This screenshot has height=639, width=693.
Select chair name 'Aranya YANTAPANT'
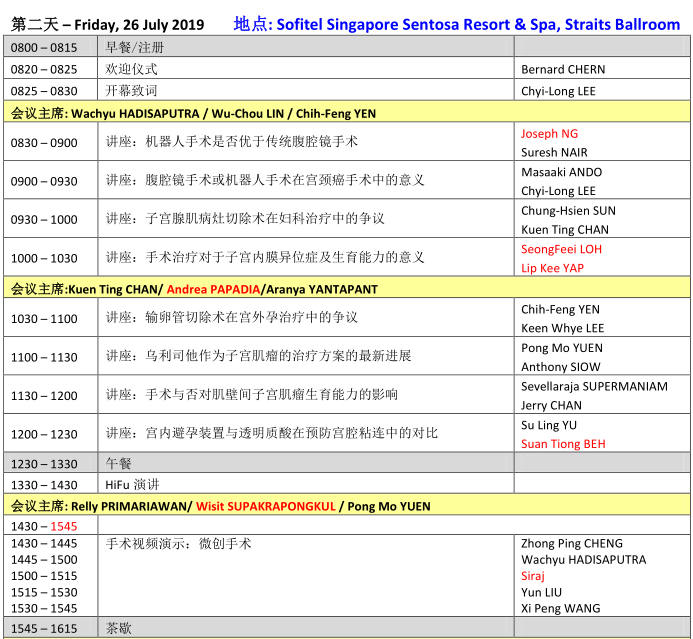coord(322,289)
